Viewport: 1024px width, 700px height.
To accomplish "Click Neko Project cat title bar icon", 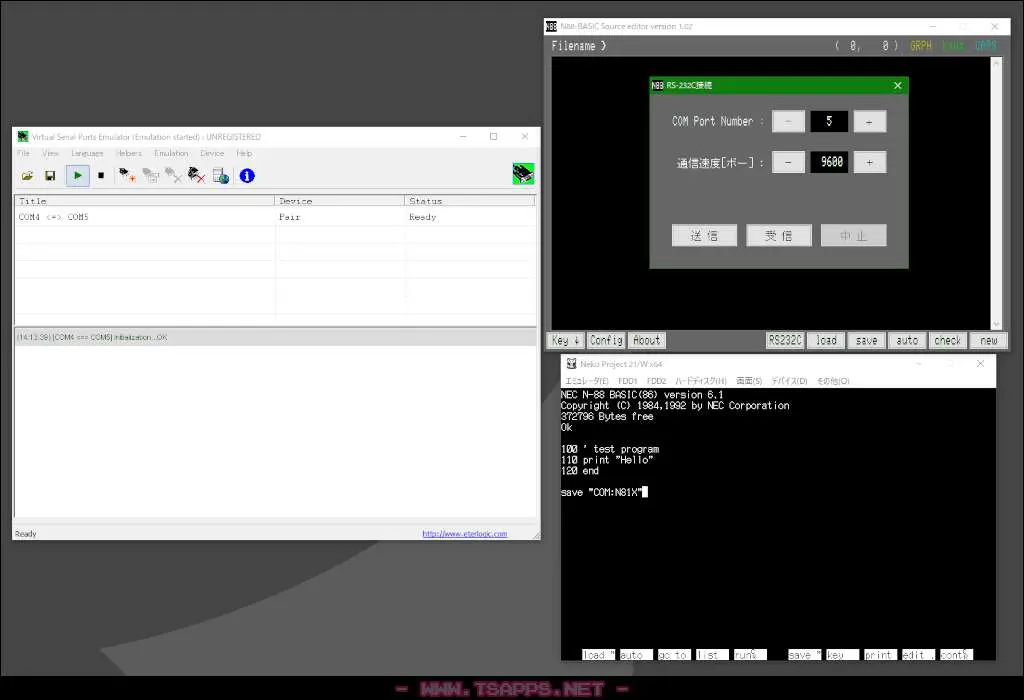I will [x=571, y=364].
